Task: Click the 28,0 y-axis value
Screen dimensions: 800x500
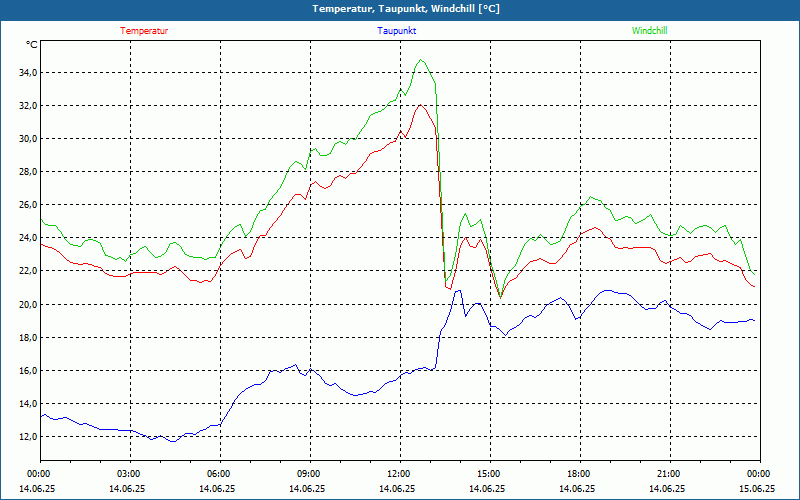Action: 28,171
